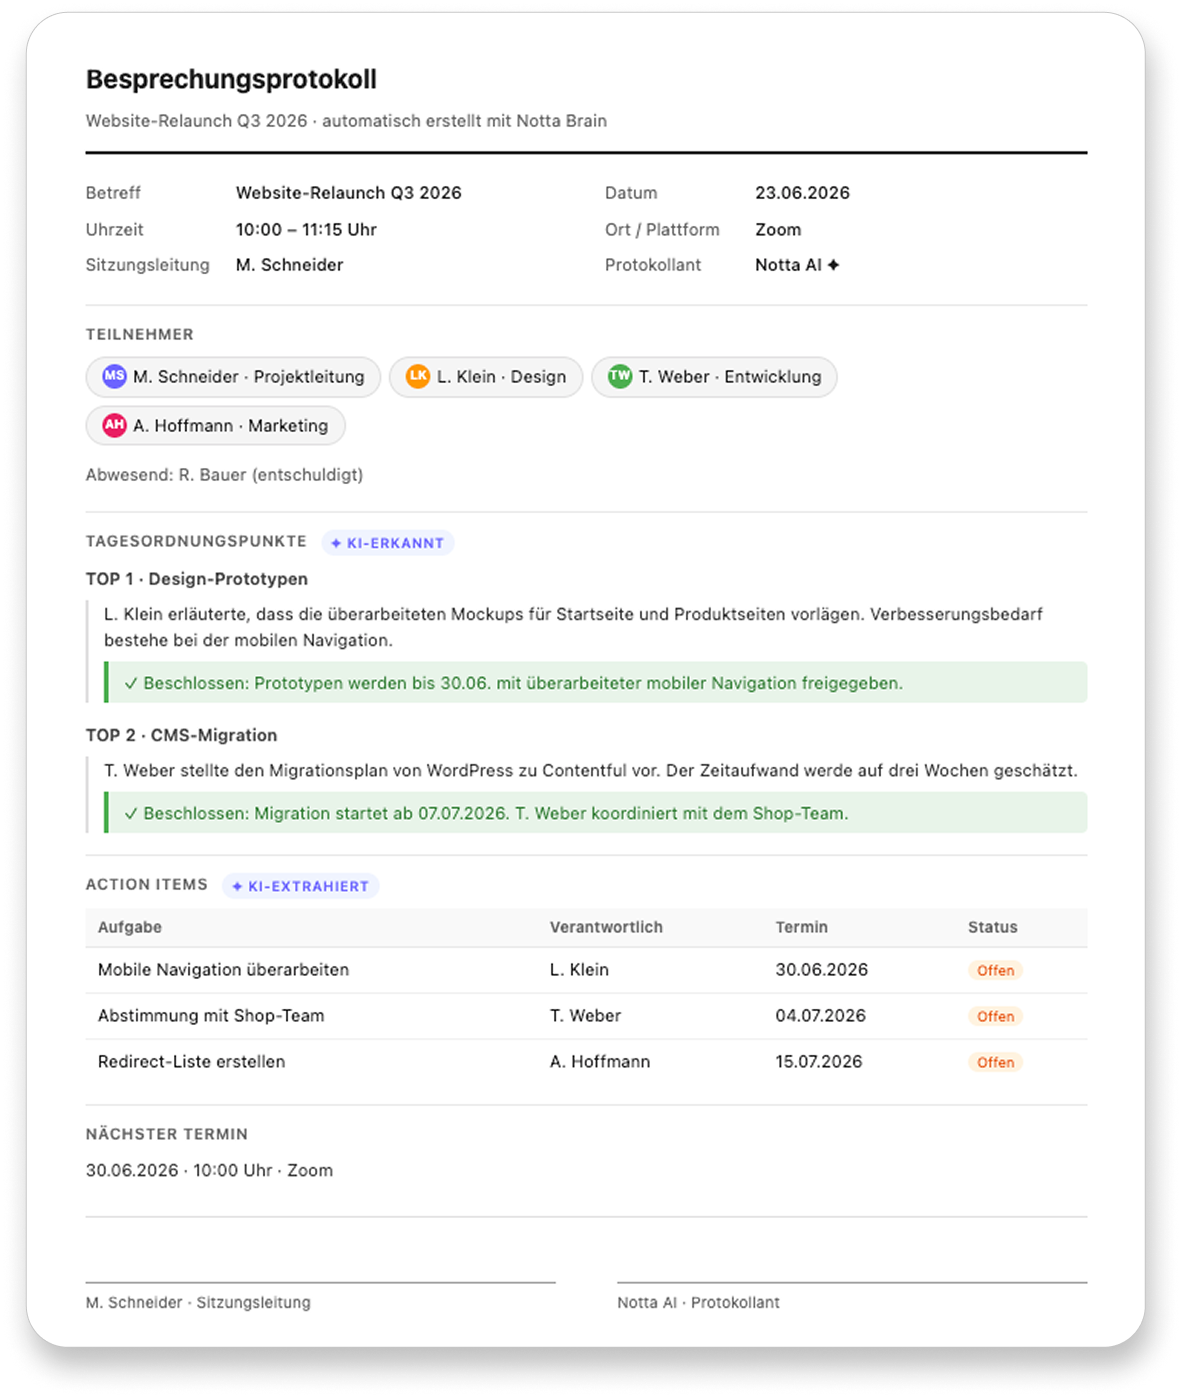Click the Termin column header
Screen dimensions: 1182x1398
pyautogui.click(x=802, y=927)
